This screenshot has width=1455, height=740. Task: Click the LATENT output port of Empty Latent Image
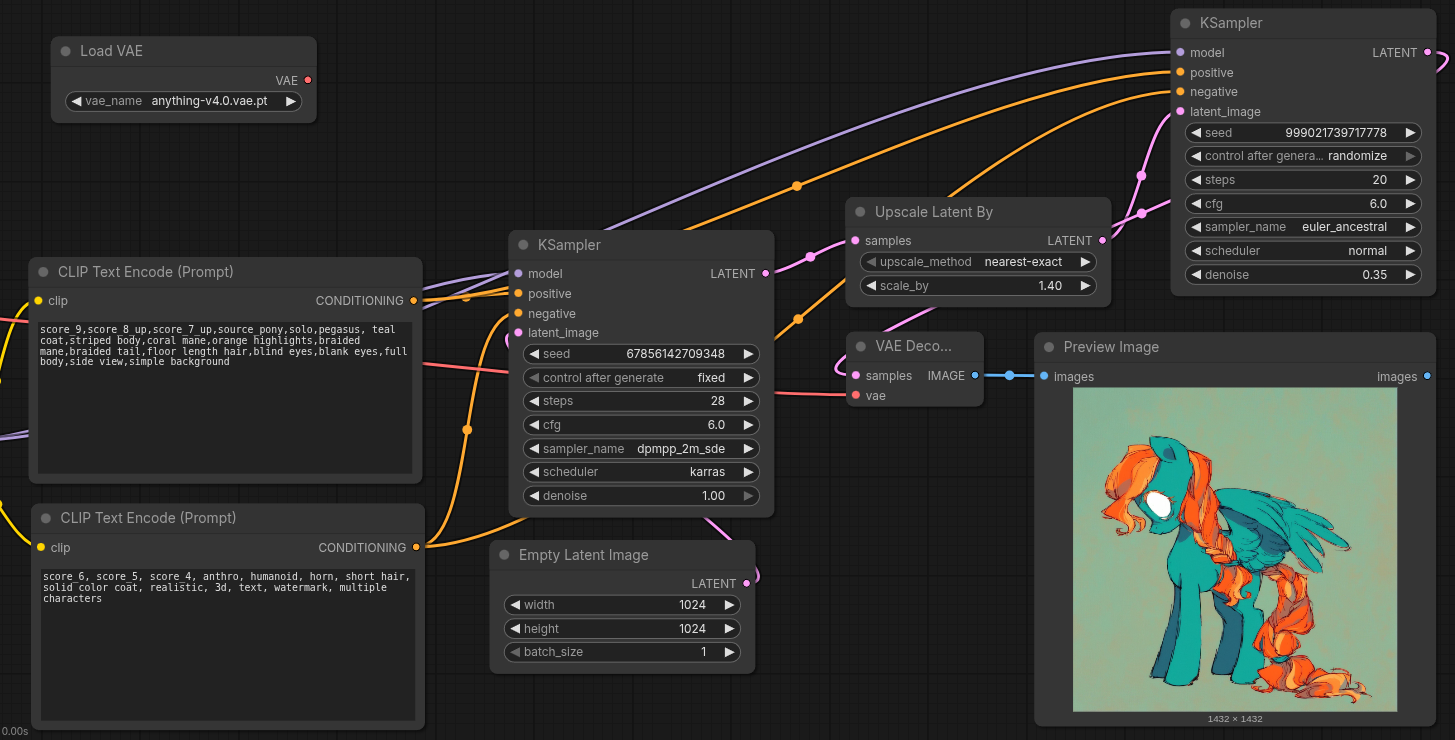[x=746, y=583]
